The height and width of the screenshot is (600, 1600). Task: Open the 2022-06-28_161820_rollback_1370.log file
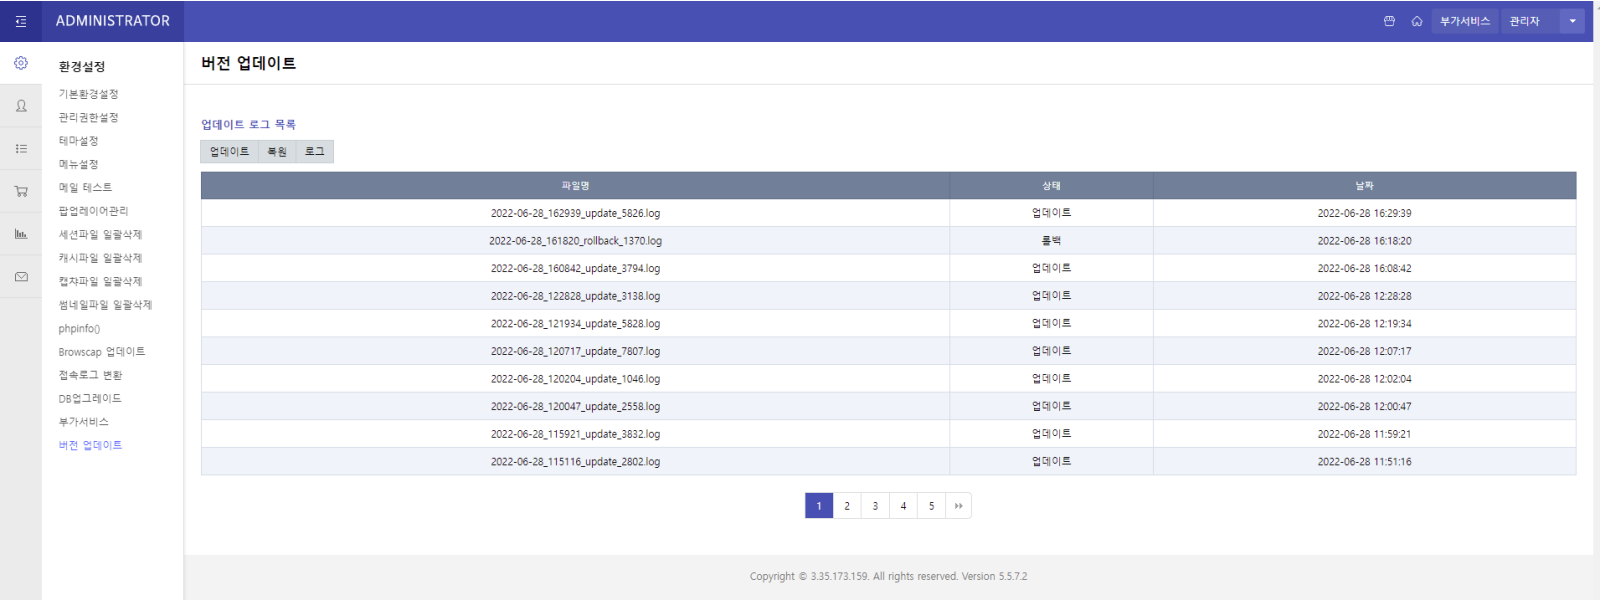click(x=575, y=241)
